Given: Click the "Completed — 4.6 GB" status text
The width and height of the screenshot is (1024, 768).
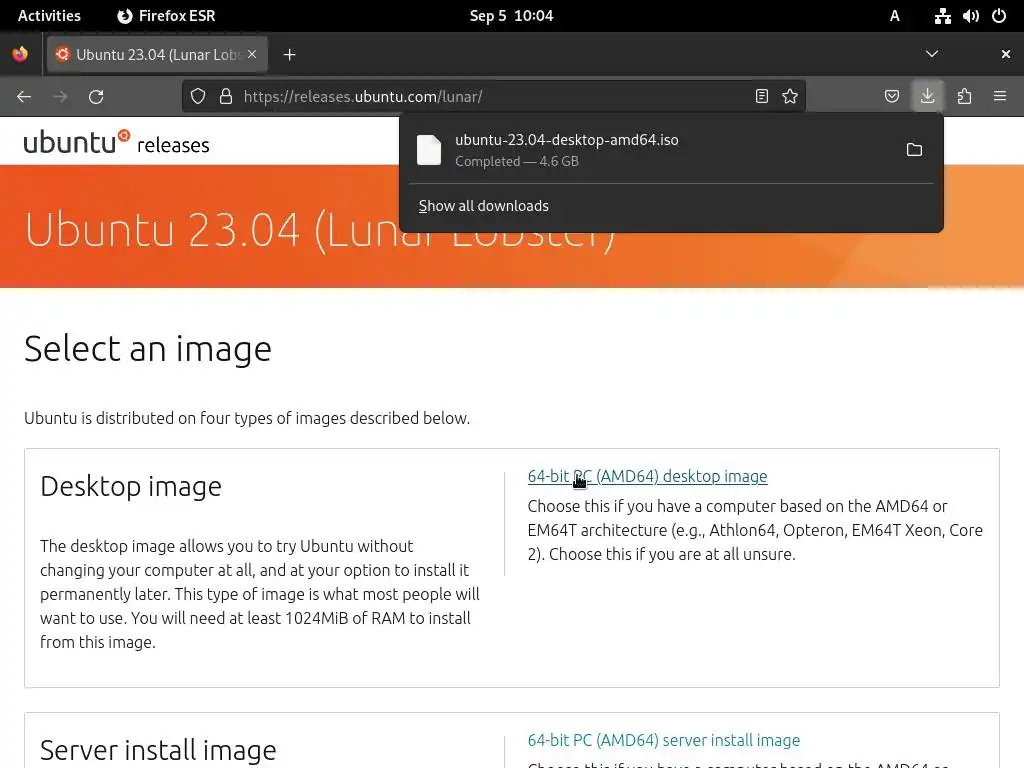Looking at the screenshot, I should [x=517, y=161].
